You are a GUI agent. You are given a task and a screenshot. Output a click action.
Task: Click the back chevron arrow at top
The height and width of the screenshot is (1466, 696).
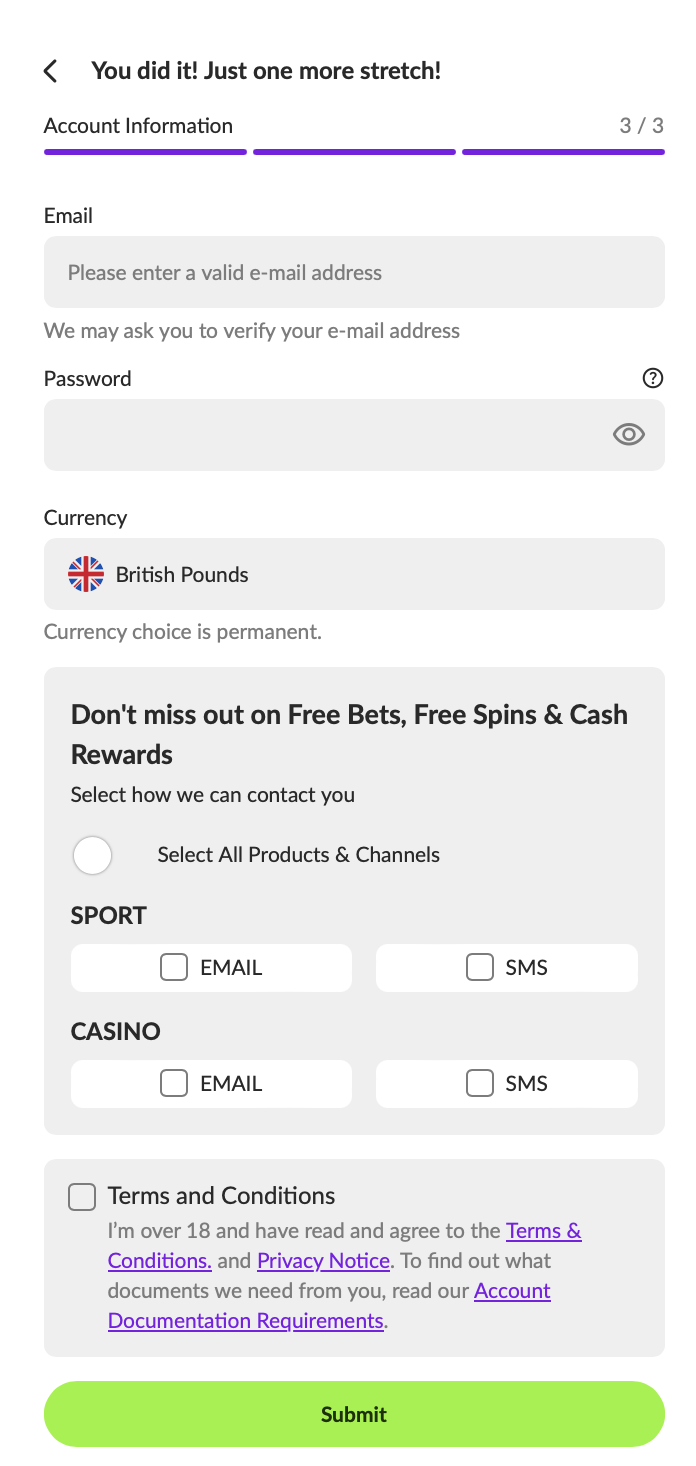(49, 70)
